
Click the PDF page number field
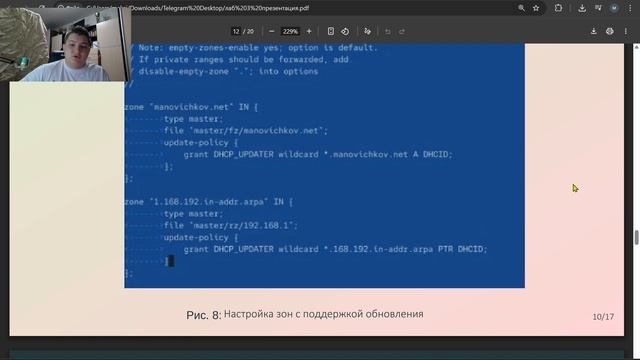pyautogui.click(x=236, y=31)
